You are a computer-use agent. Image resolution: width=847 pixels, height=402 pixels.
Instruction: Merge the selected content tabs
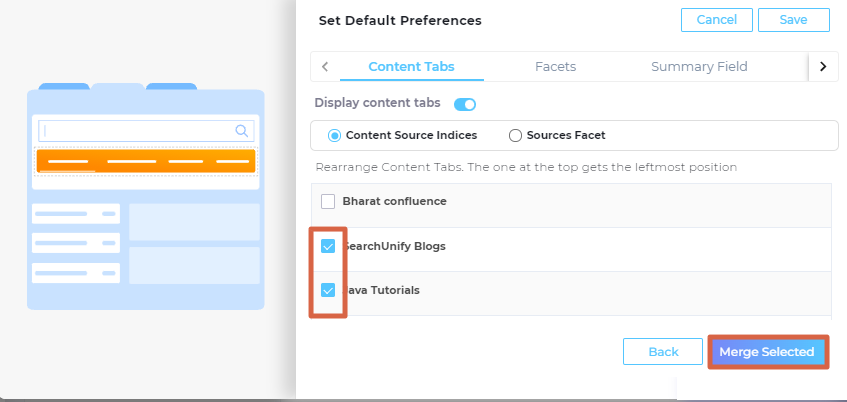767,352
